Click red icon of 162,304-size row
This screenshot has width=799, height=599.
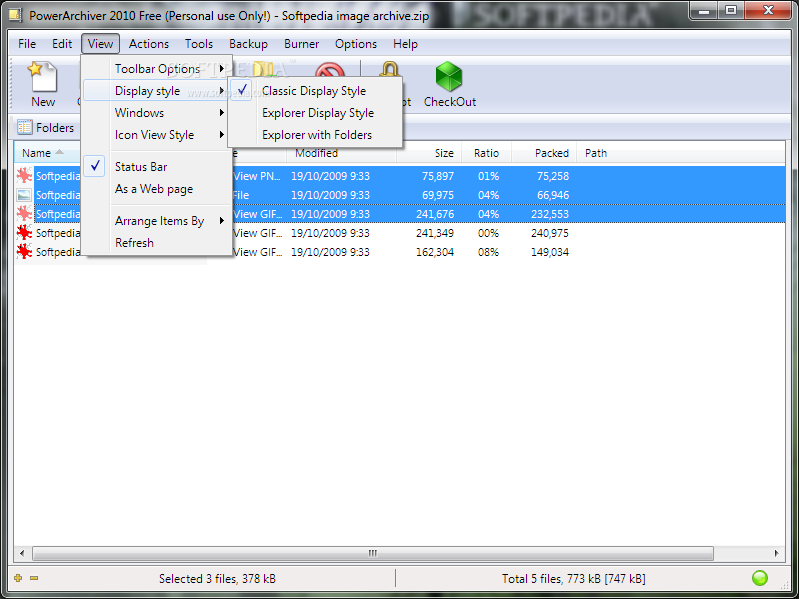click(24, 252)
